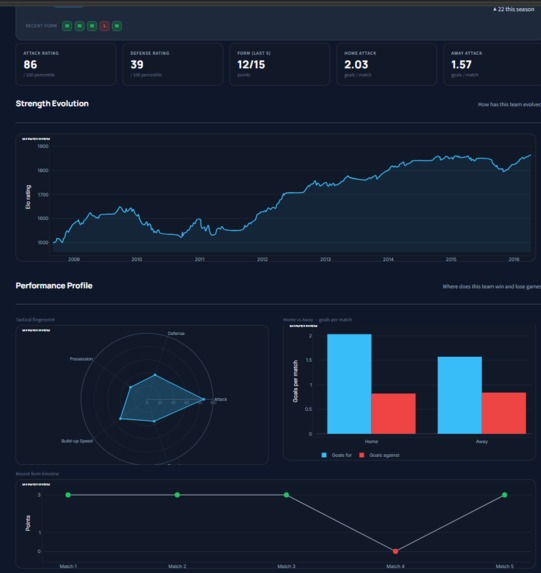The image size is (541, 573).
Task: Click the Home goals against red bar
Action: coord(394,414)
